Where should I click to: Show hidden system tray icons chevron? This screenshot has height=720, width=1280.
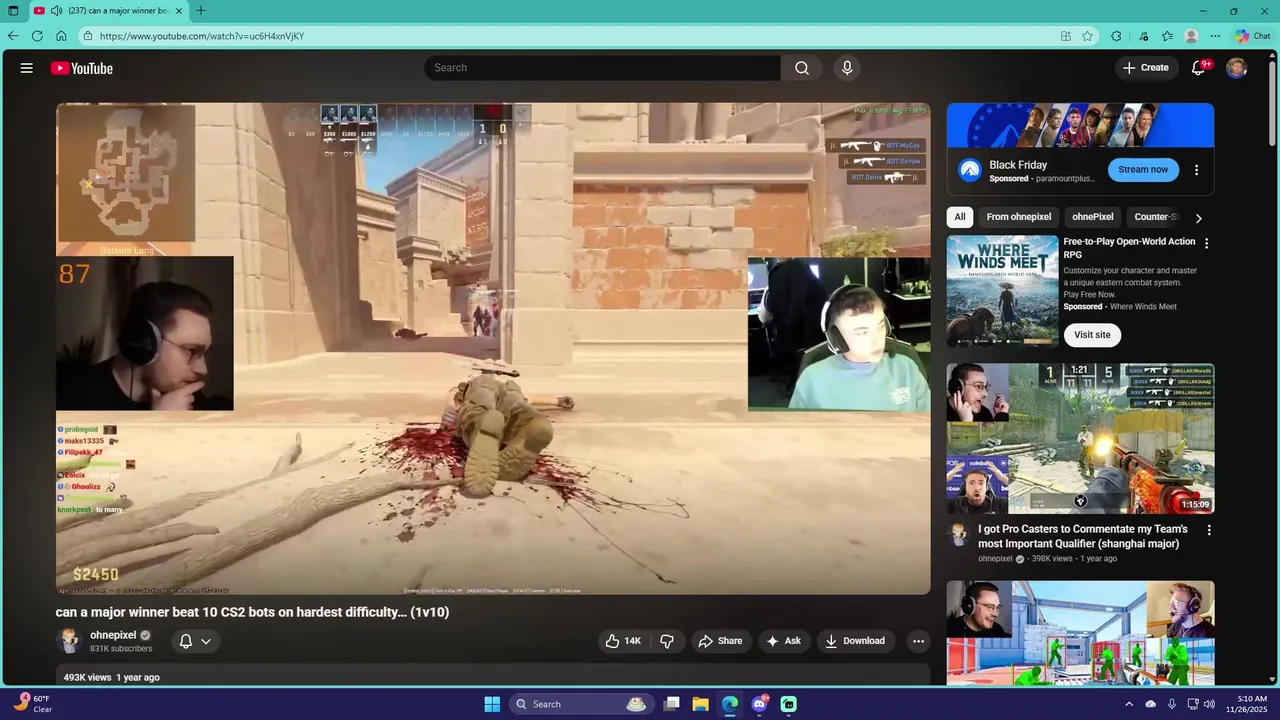click(1129, 704)
